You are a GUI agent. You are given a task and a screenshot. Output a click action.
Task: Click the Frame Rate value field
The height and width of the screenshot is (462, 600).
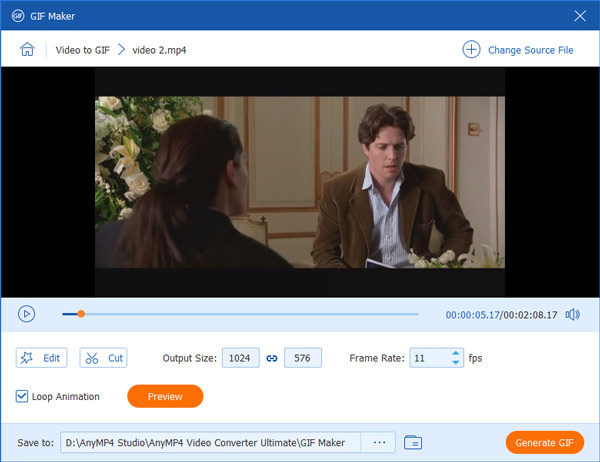pos(430,358)
